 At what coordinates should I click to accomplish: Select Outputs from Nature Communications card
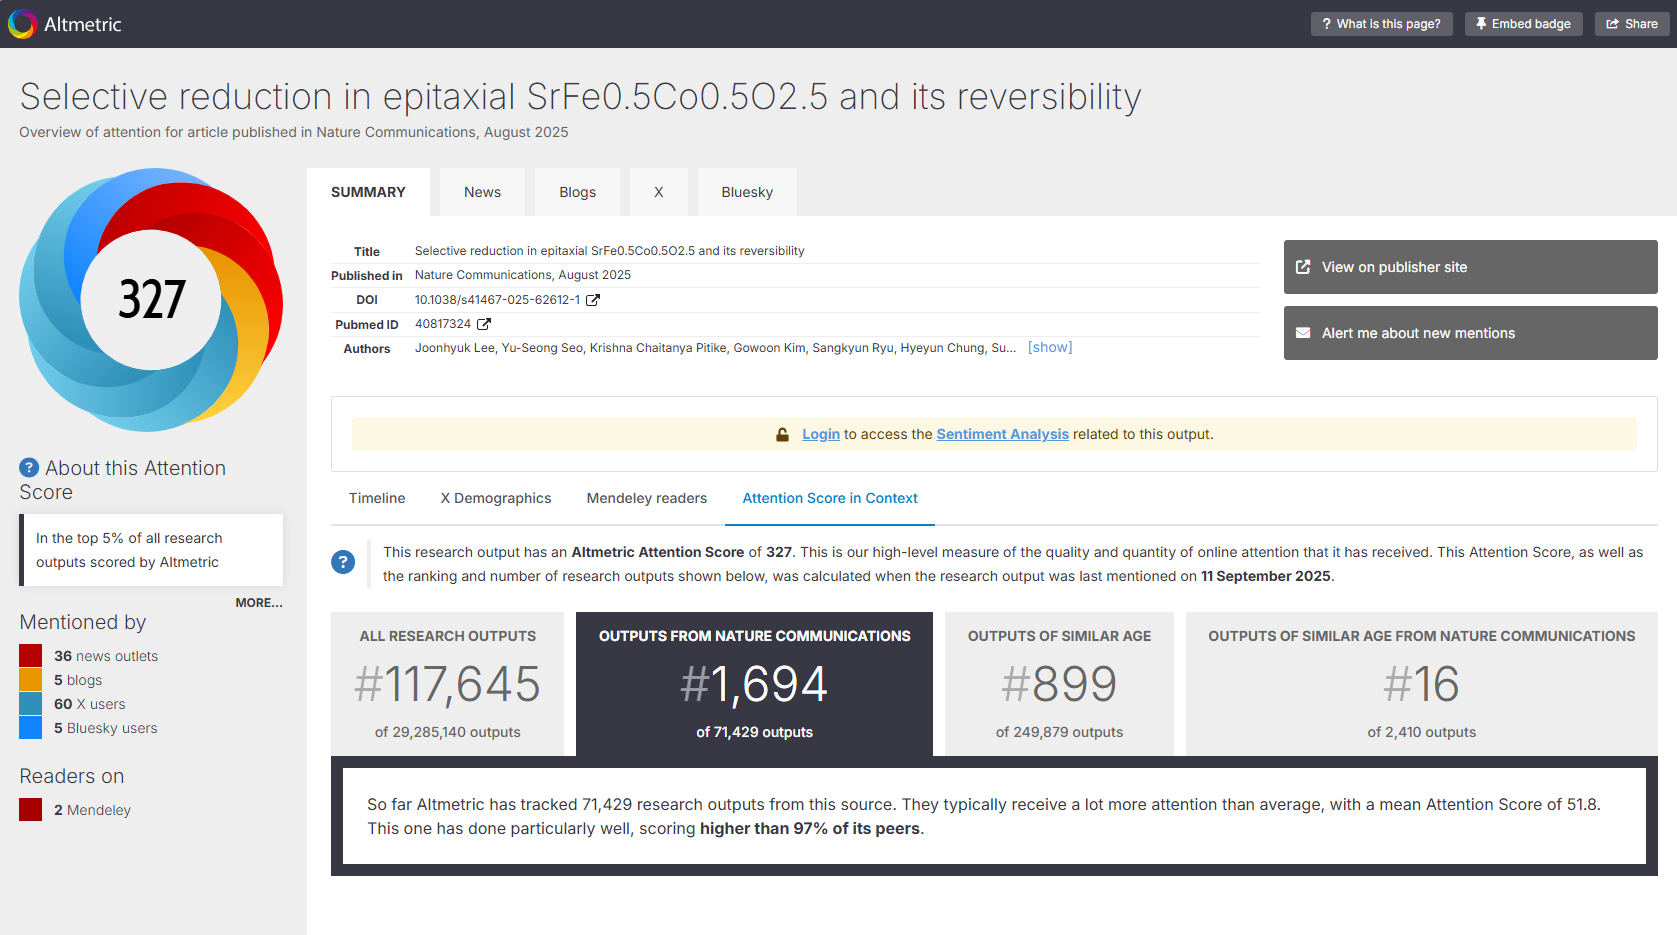click(754, 684)
